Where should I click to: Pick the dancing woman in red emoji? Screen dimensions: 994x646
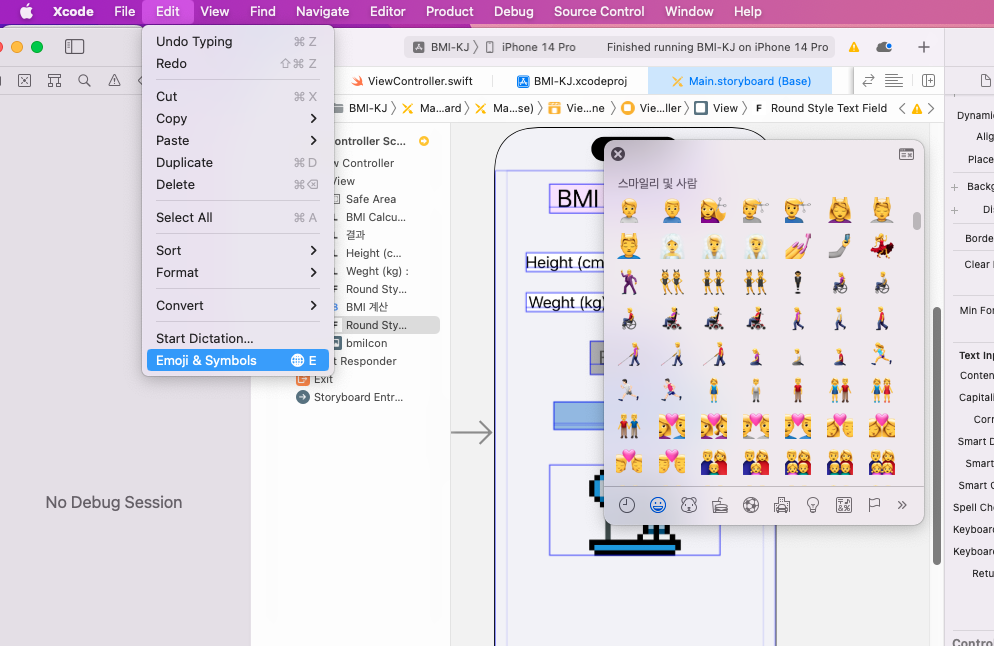pyautogui.click(x=882, y=247)
